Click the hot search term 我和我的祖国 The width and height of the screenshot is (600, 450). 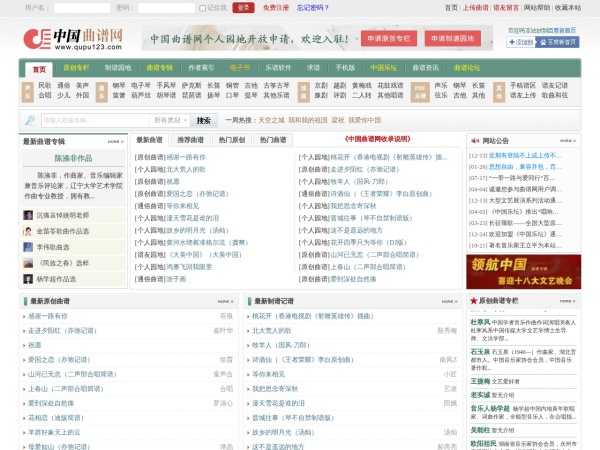(308, 120)
